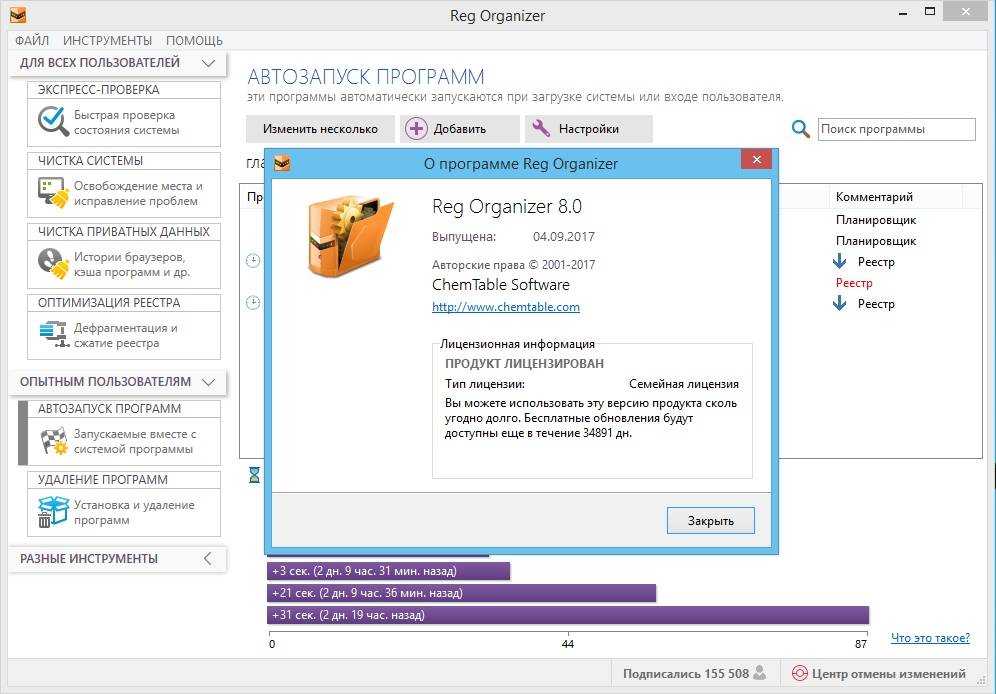
Task: Click the Reg Organizer main title bar icon
Action: coord(18,15)
